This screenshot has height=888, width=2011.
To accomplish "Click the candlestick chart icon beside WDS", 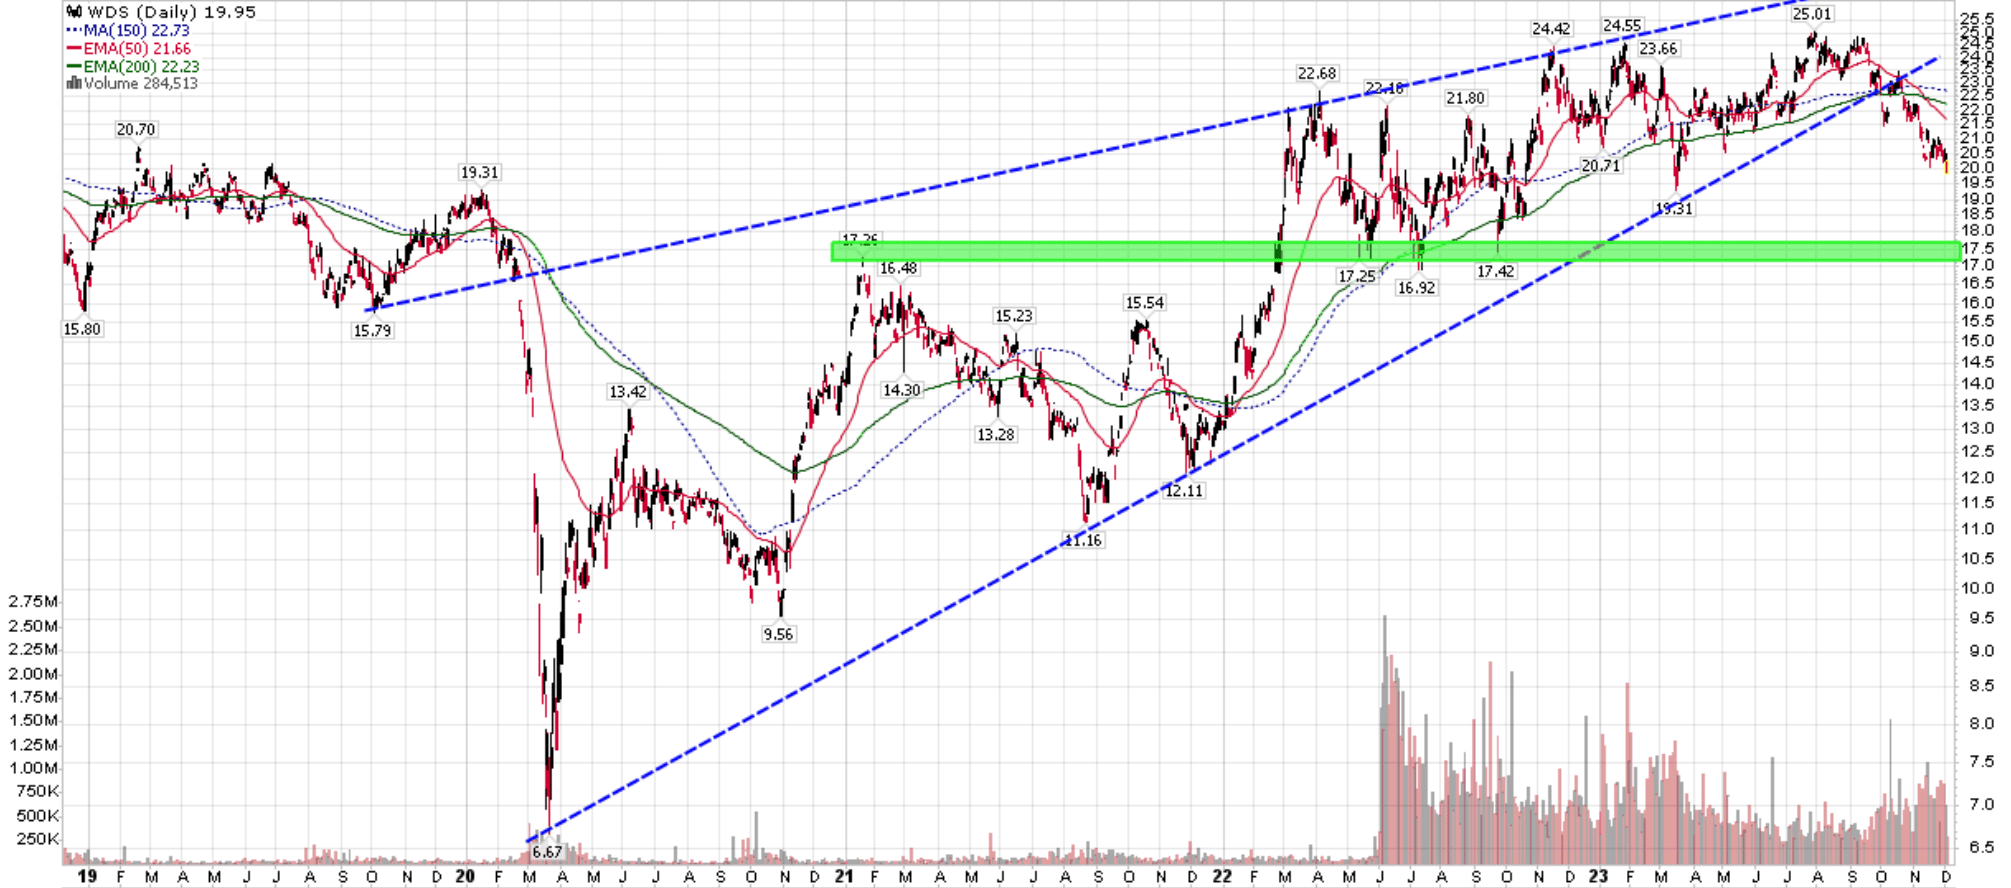I will click(74, 12).
